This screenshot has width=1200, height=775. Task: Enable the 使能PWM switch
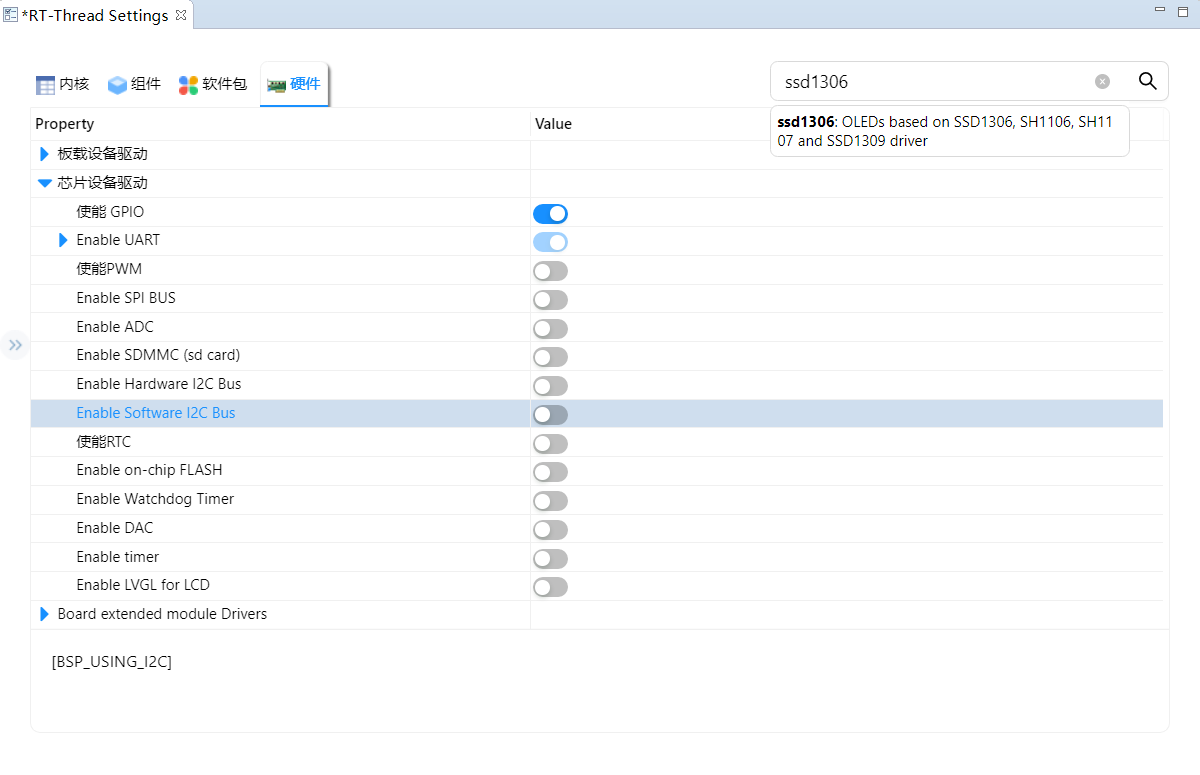(550, 271)
